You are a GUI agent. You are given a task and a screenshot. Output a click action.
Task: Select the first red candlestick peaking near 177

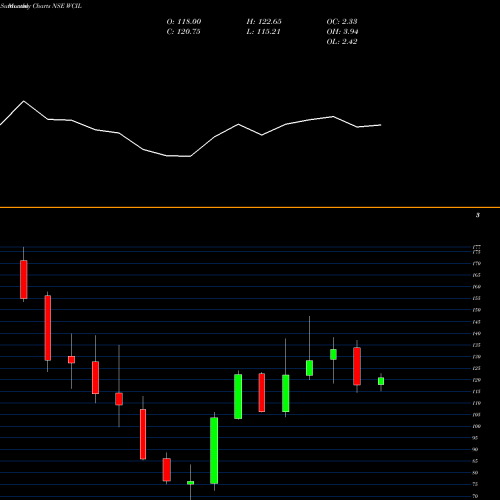(24, 279)
